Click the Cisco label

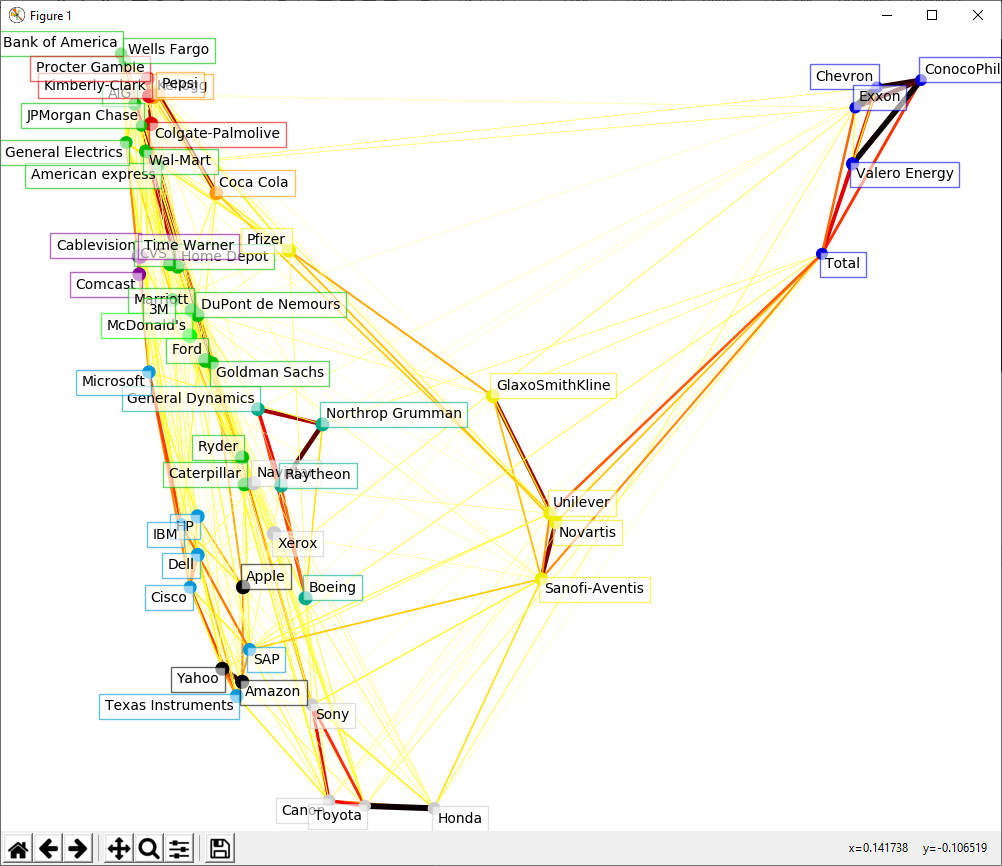click(x=169, y=598)
